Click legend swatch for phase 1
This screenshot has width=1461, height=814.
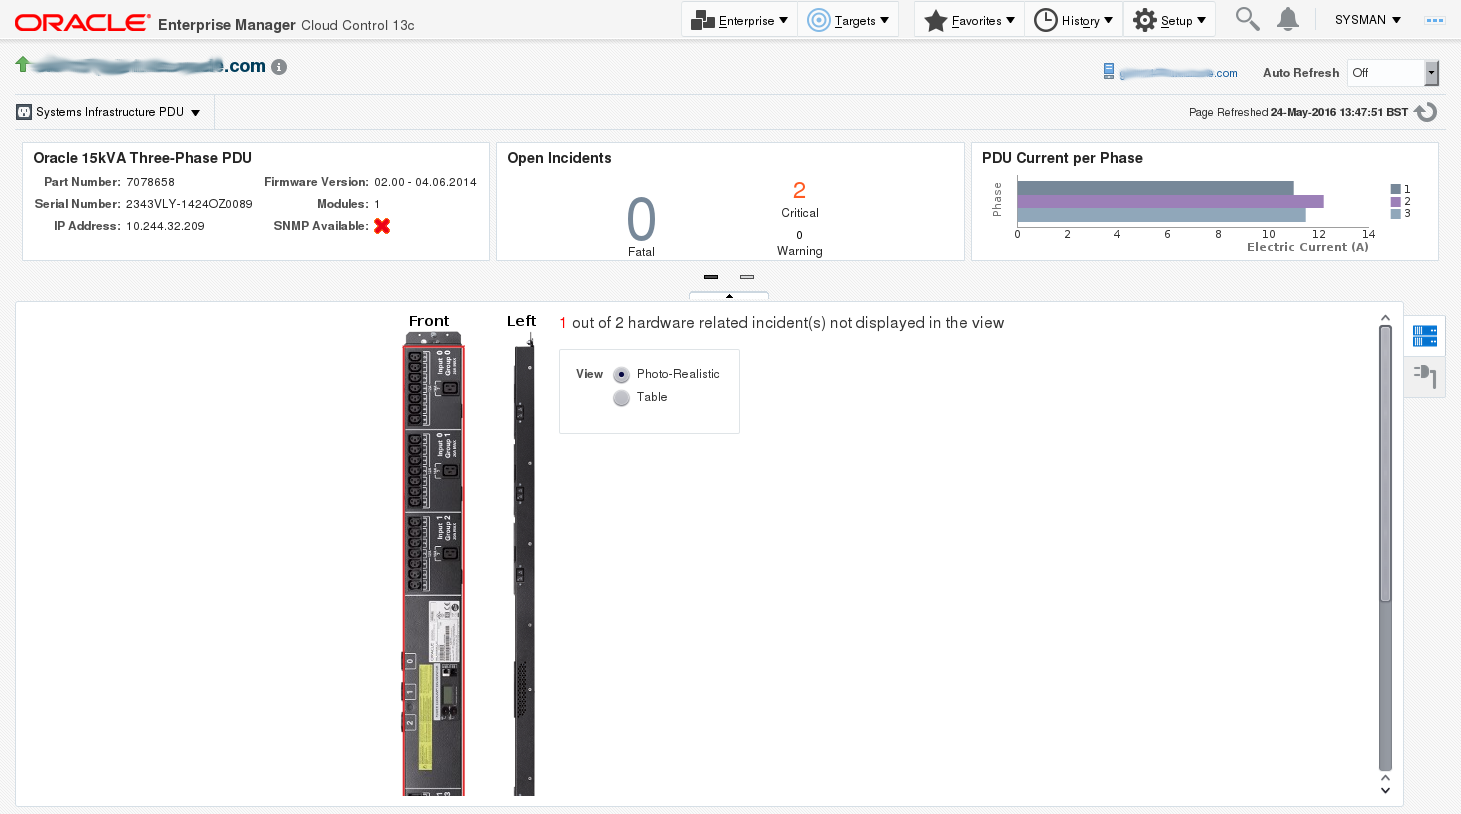[x=1396, y=189]
